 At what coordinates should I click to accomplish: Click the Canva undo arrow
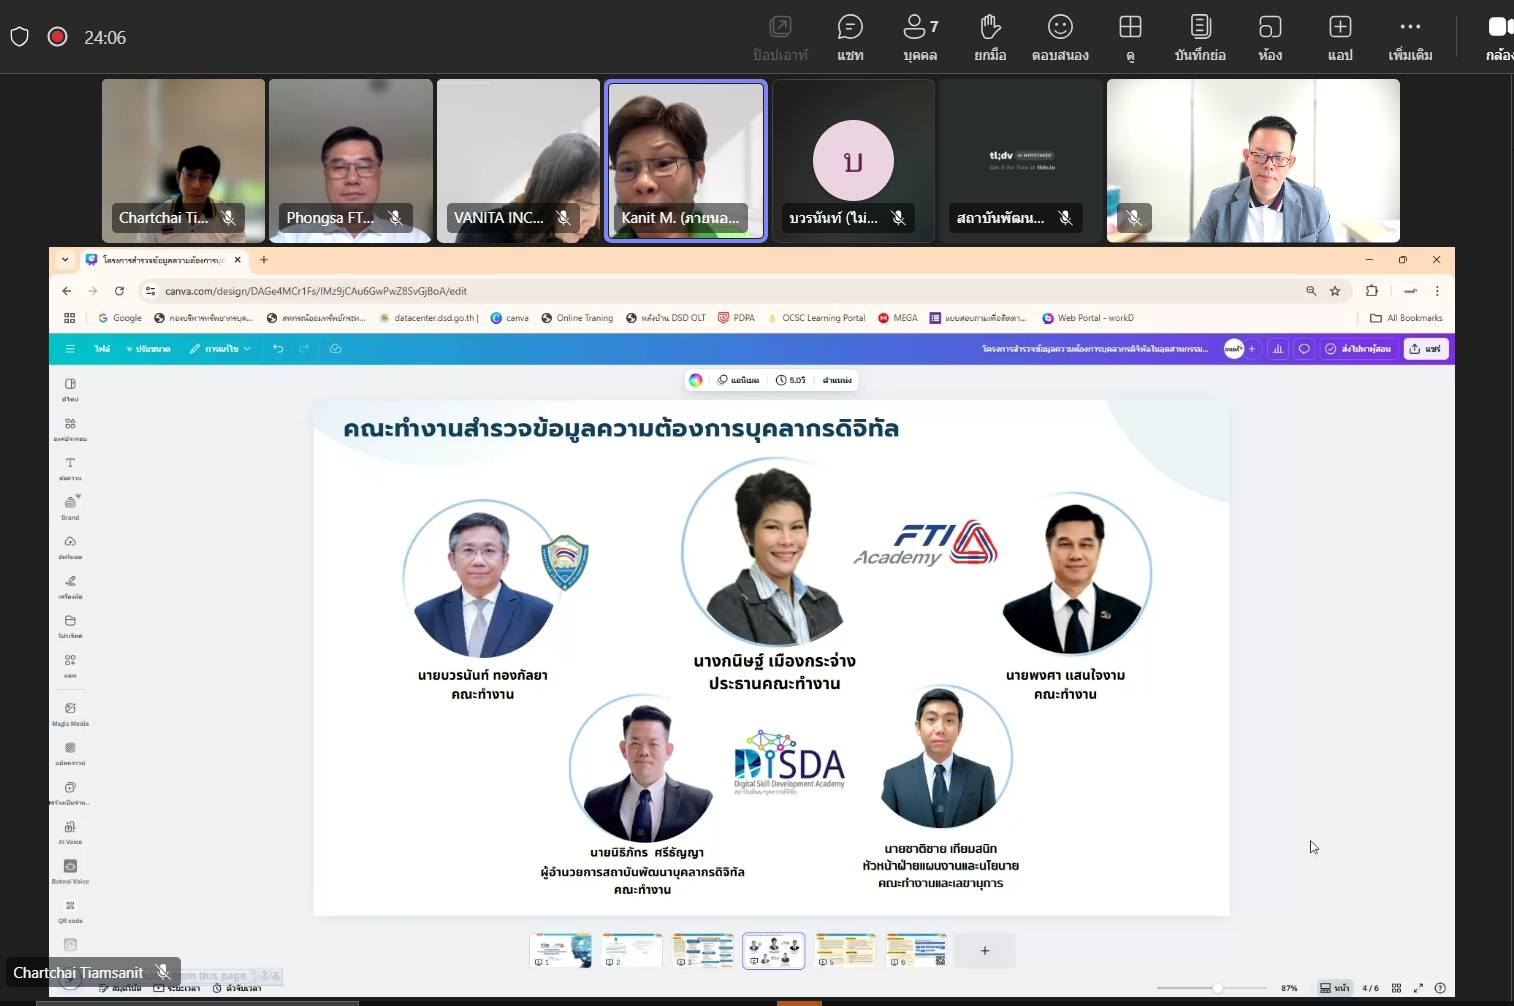[278, 349]
